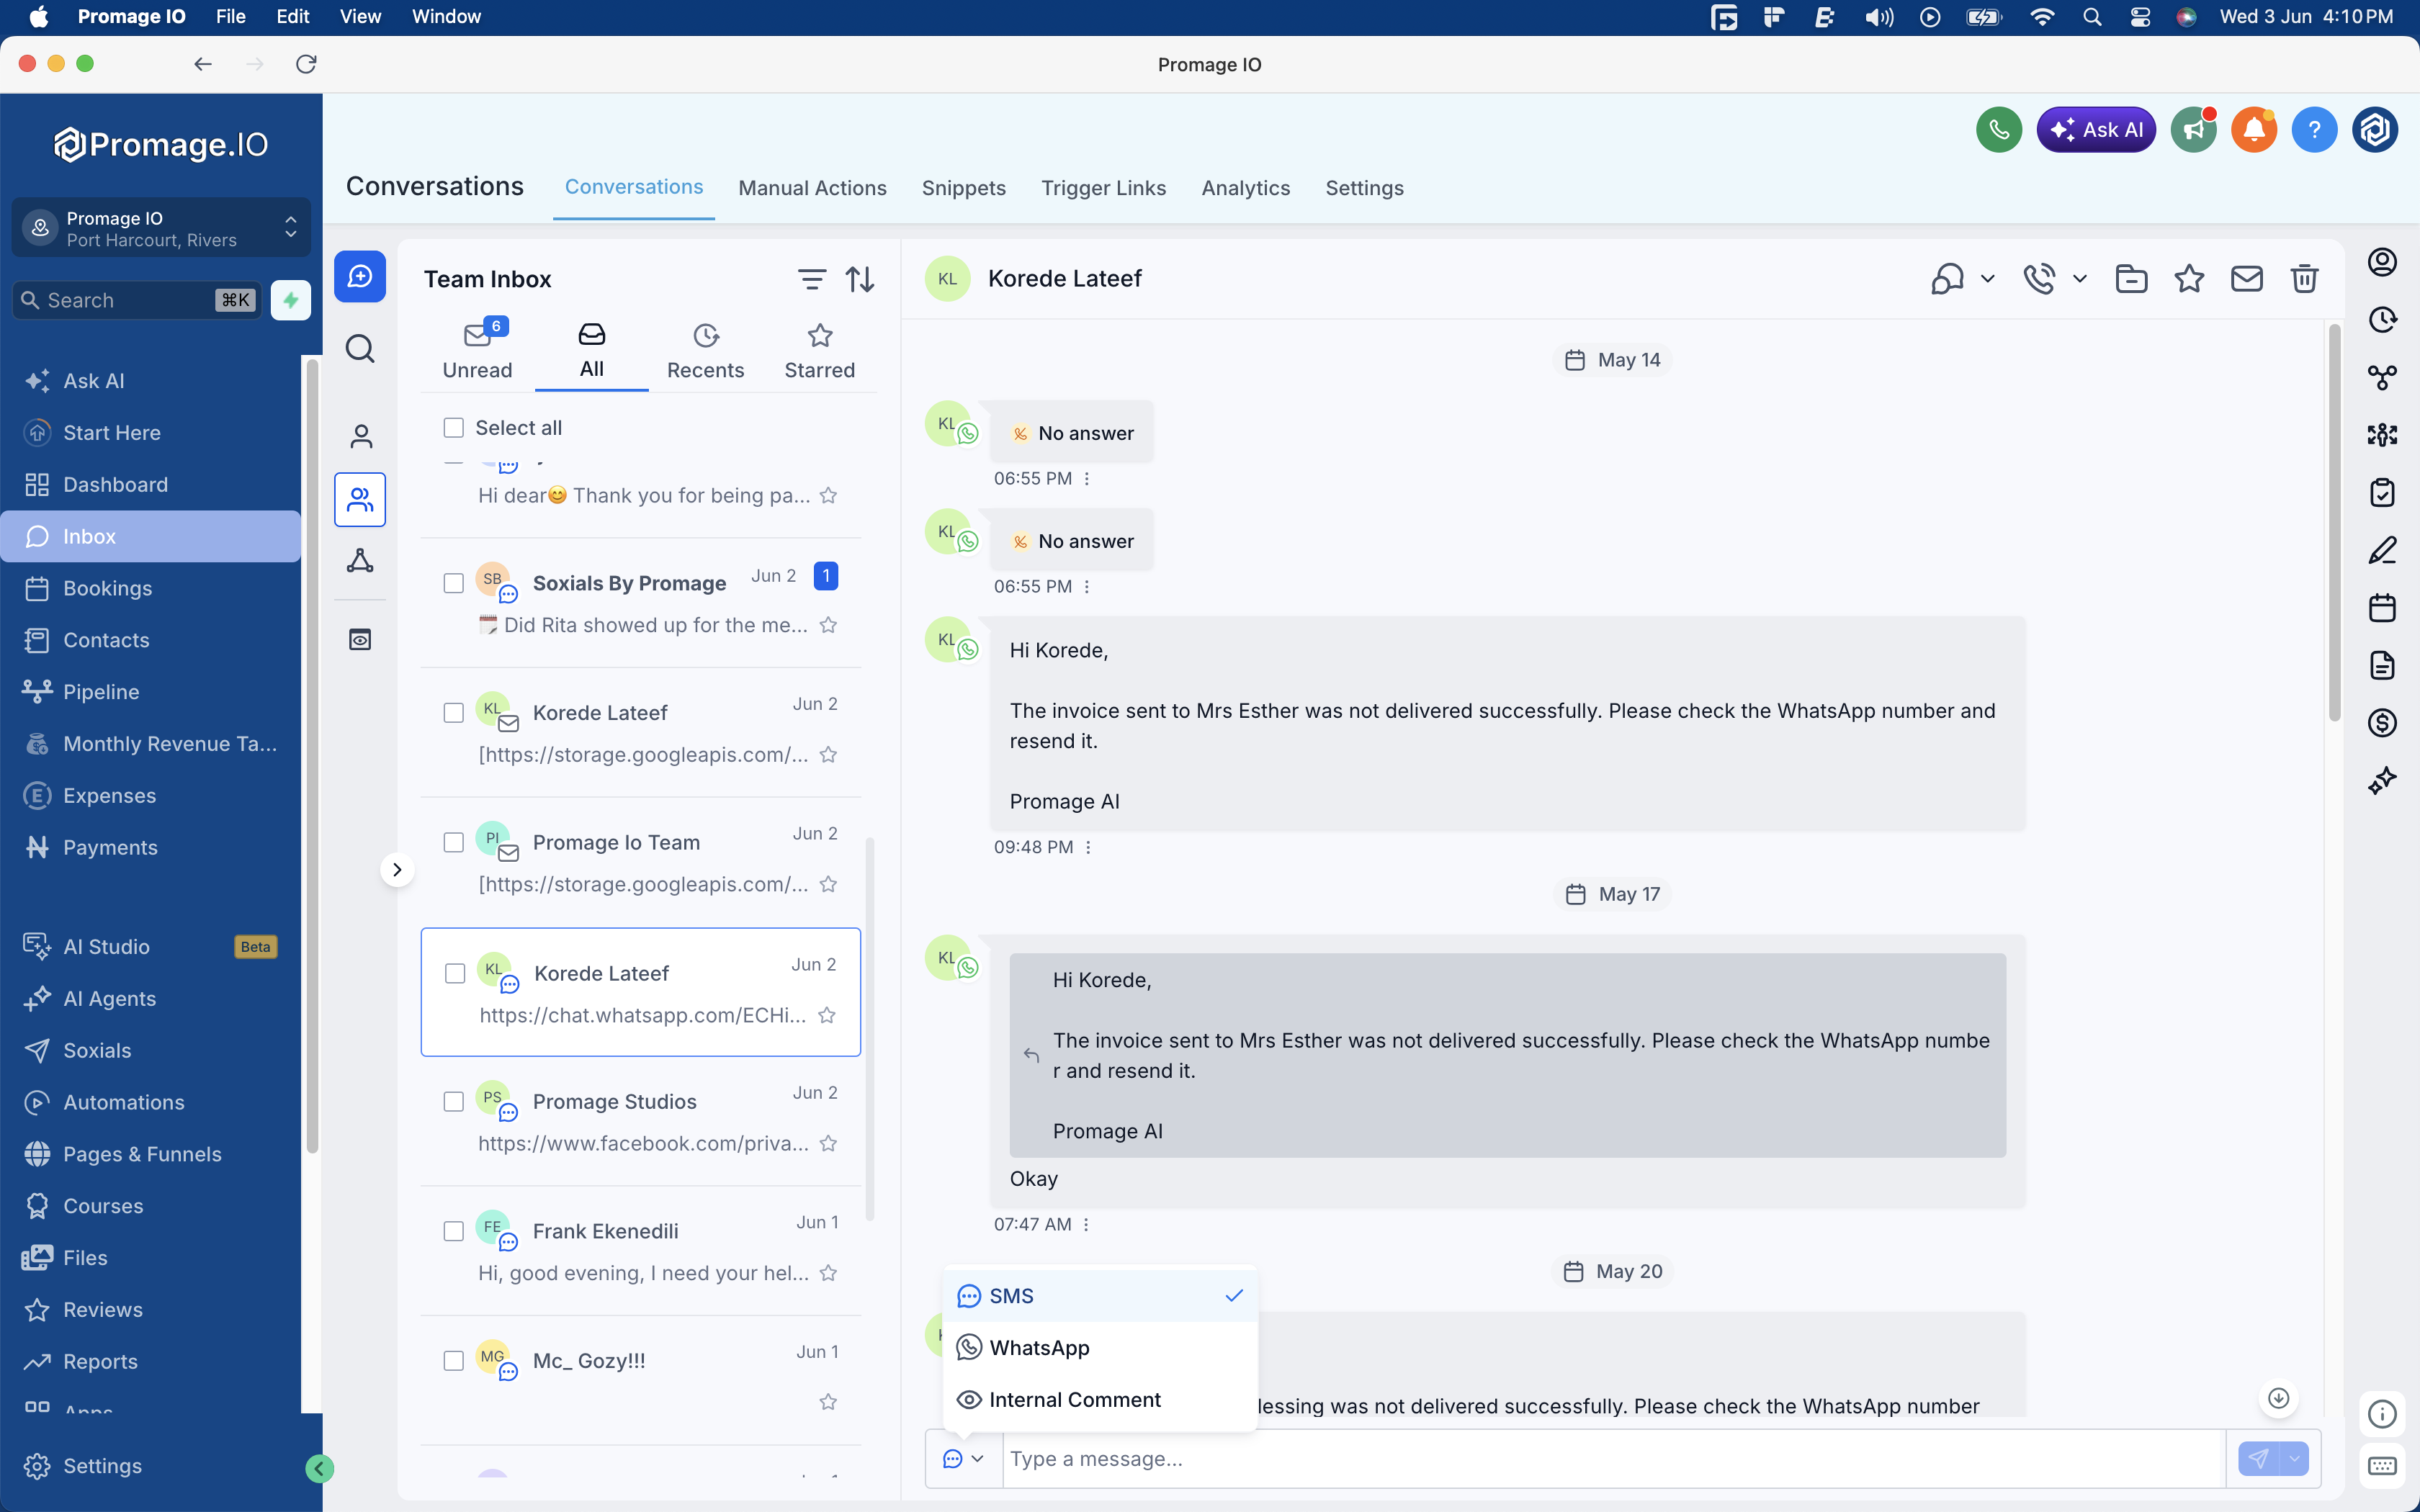Click the green lightning quick action button

(291, 300)
